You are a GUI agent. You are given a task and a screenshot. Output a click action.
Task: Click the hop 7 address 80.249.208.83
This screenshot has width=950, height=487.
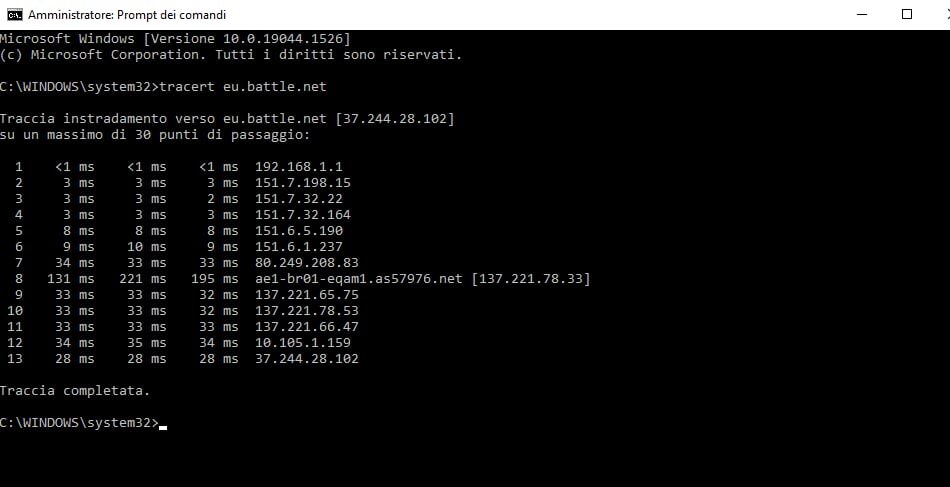(307, 263)
